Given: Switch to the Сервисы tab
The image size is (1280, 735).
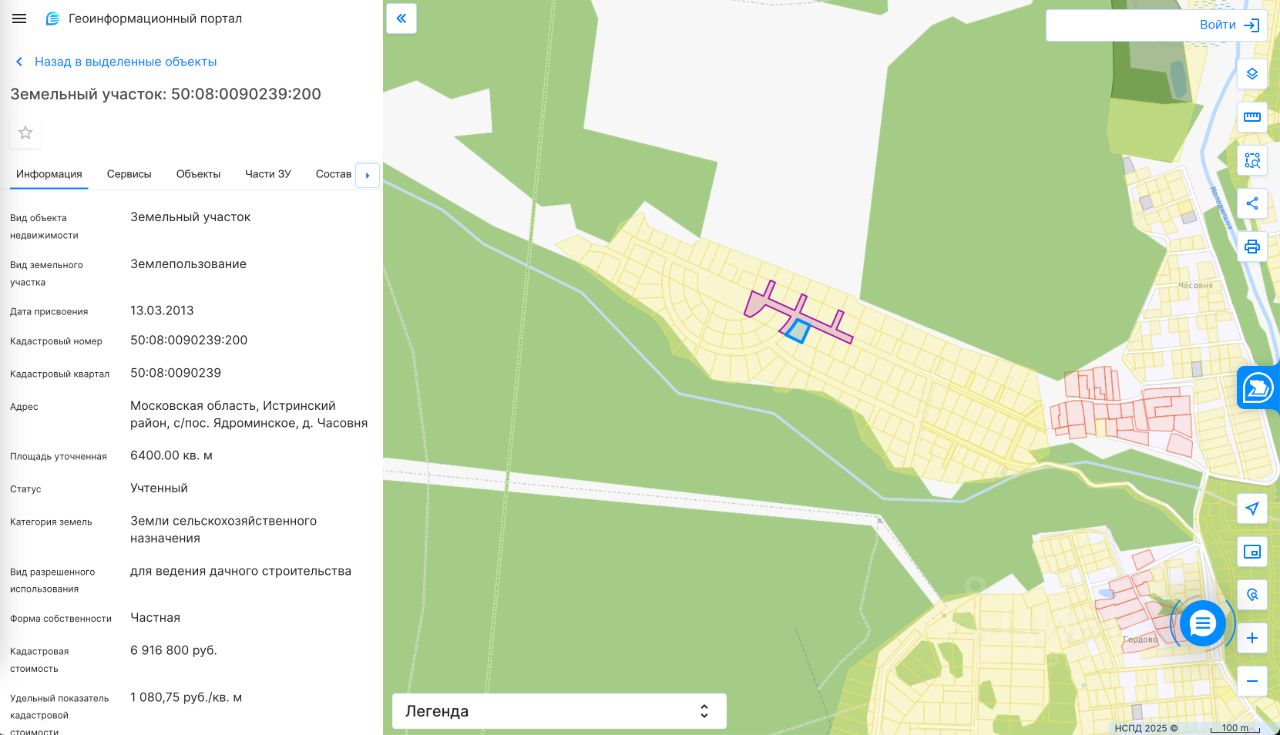Looking at the screenshot, I should click(129, 174).
